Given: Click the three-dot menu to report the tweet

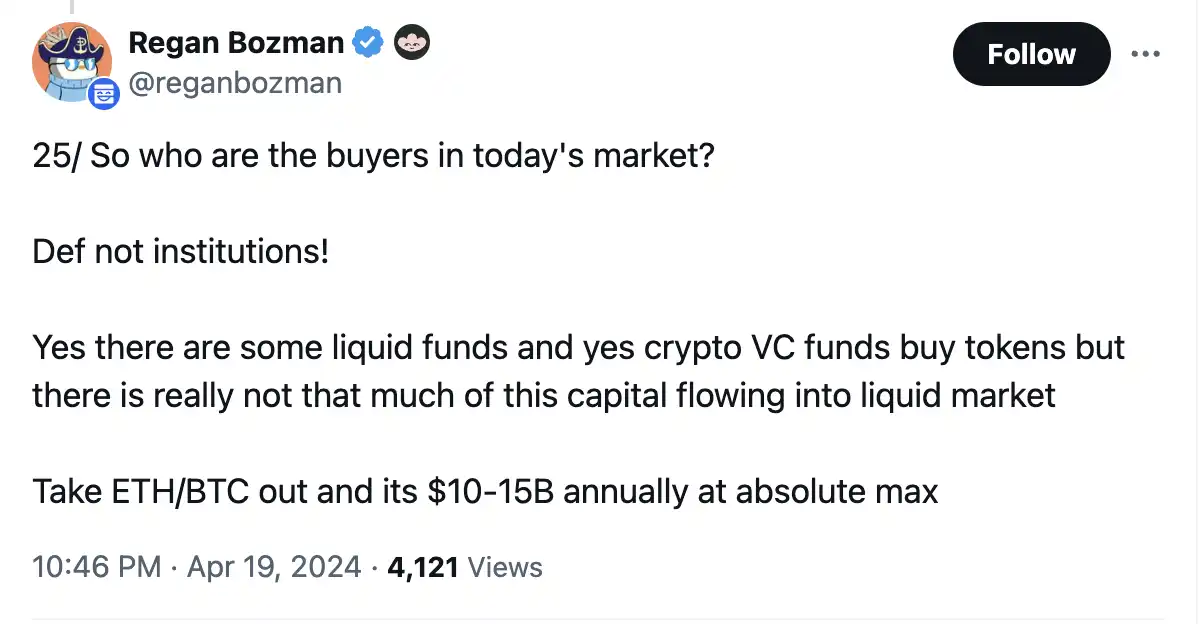Looking at the screenshot, I should tap(1146, 54).
